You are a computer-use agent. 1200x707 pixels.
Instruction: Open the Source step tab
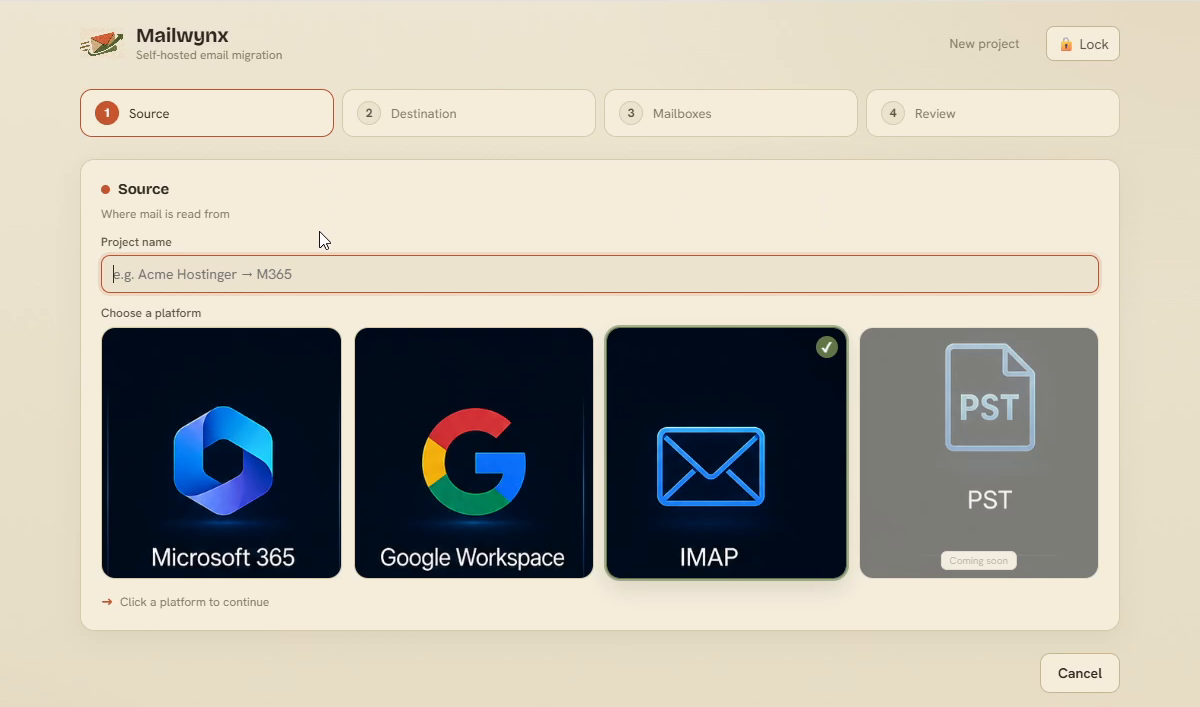coord(207,113)
